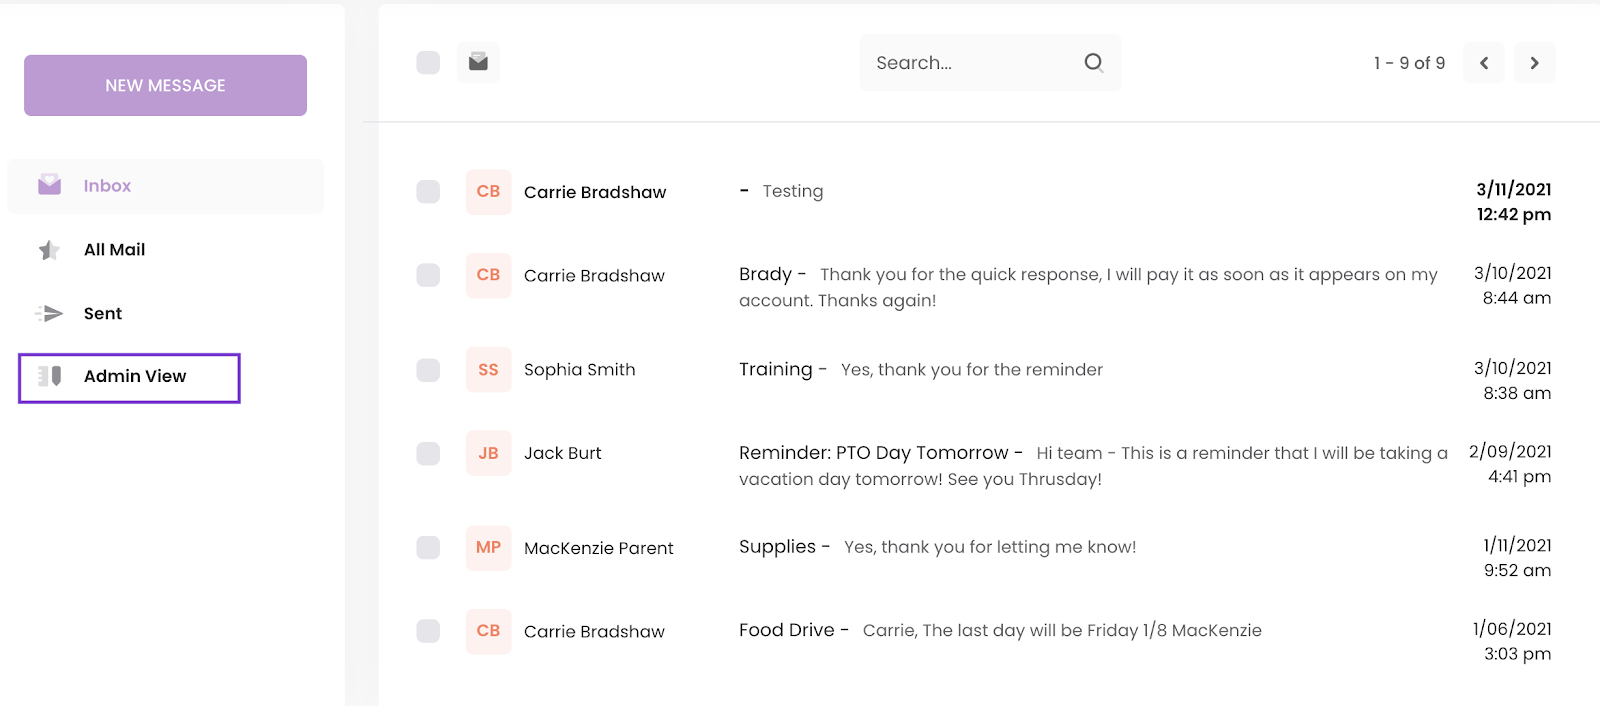Image resolution: width=1600 pixels, height=706 pixels.
Task: Go to the previous page of messages
Action: click(1484, 63)
